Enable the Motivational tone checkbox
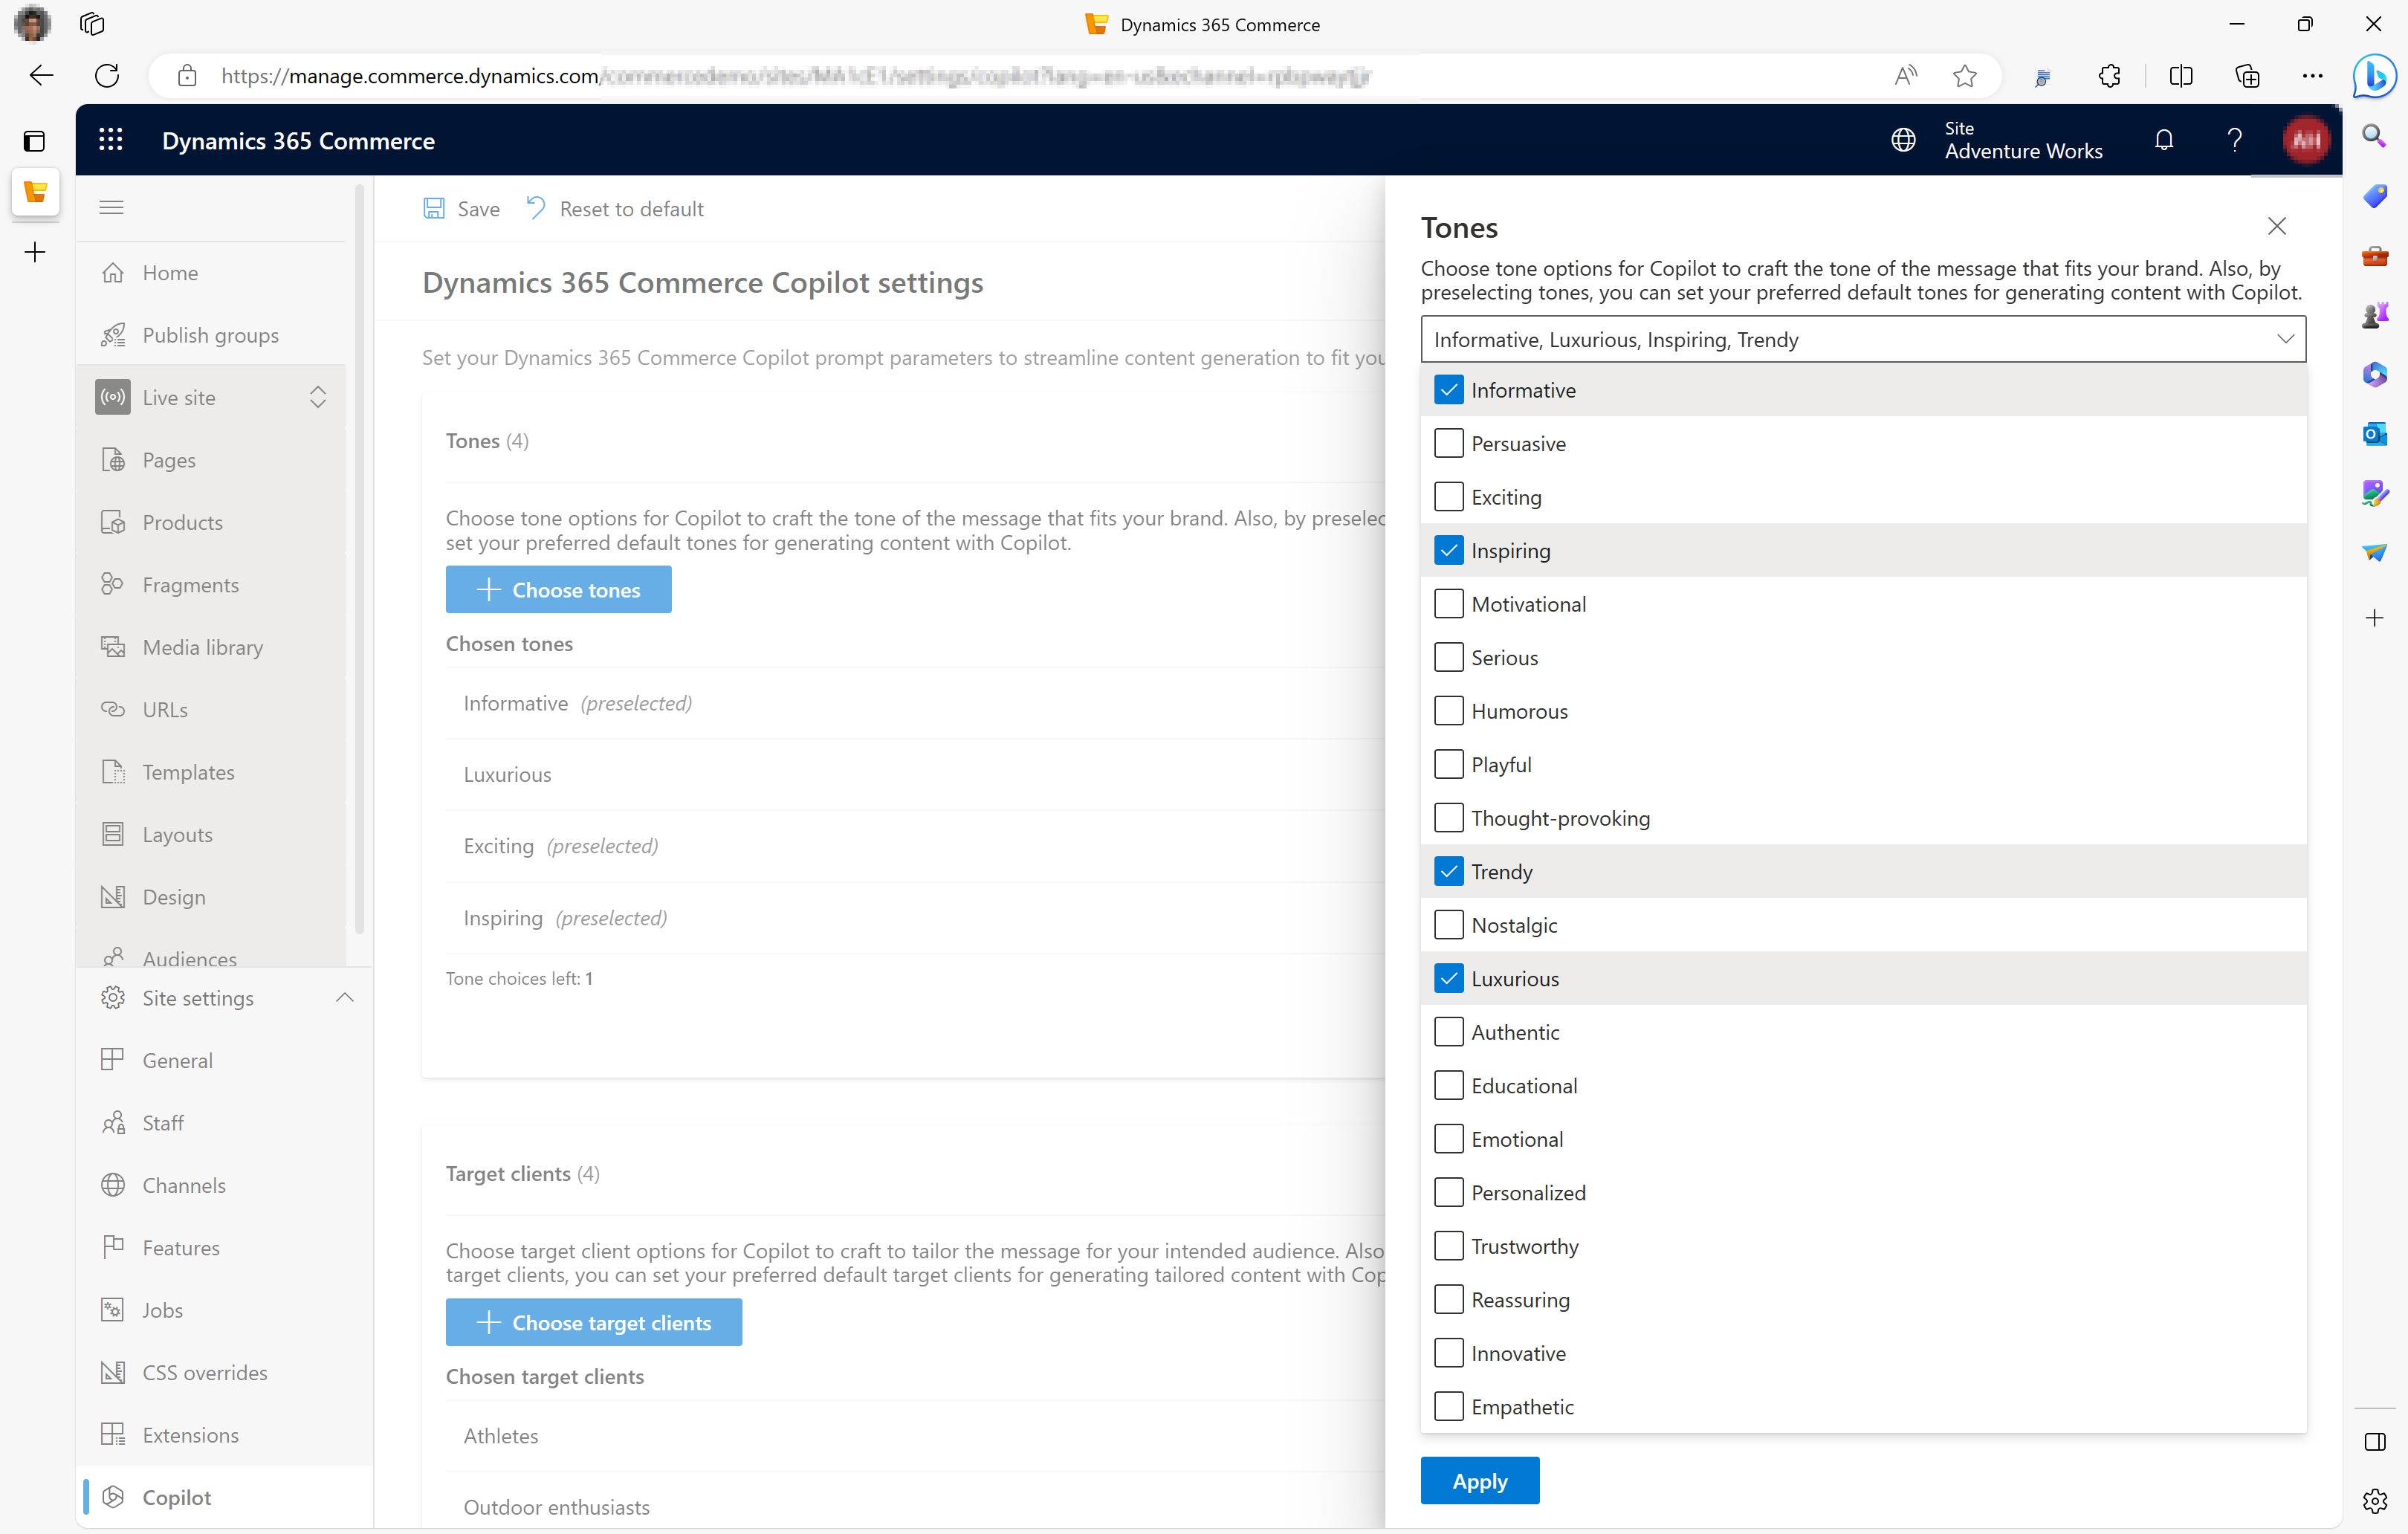 [1446, 602]
